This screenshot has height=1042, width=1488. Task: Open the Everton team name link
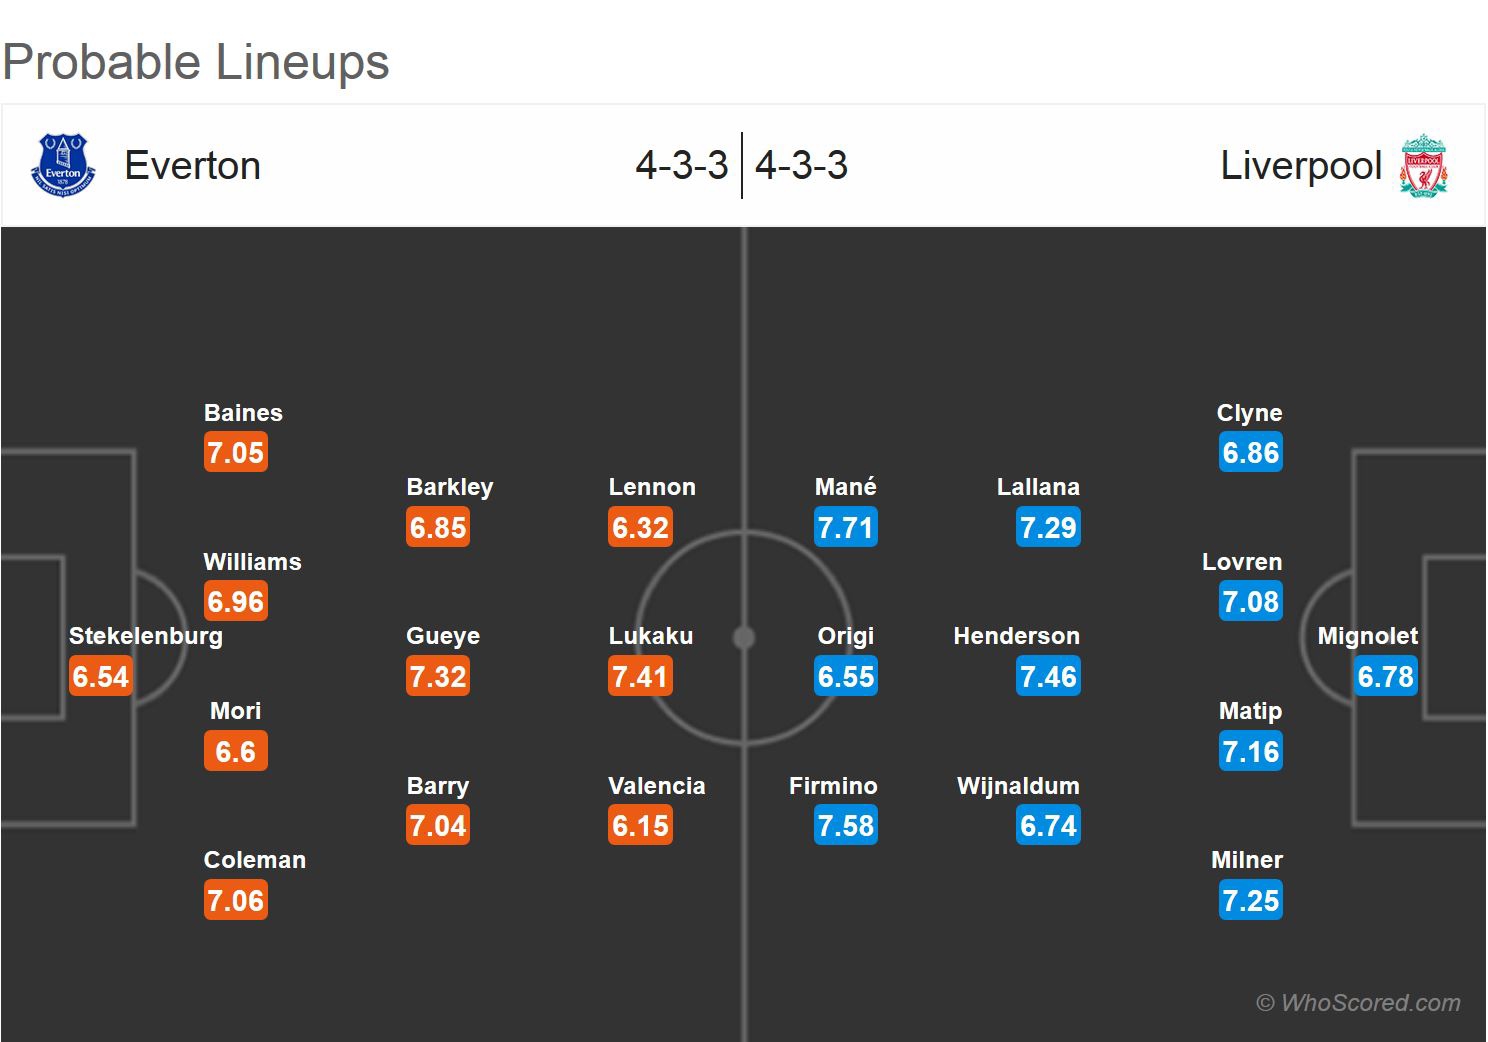[x=192, y=165]
